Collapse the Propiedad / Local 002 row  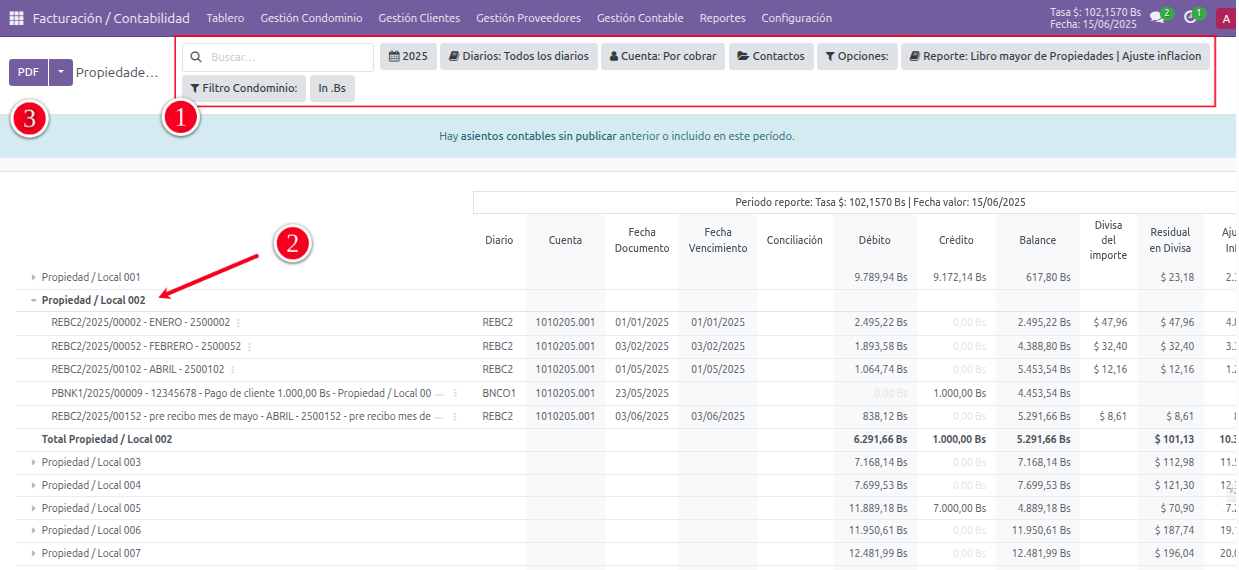click(x=33, y=300)
